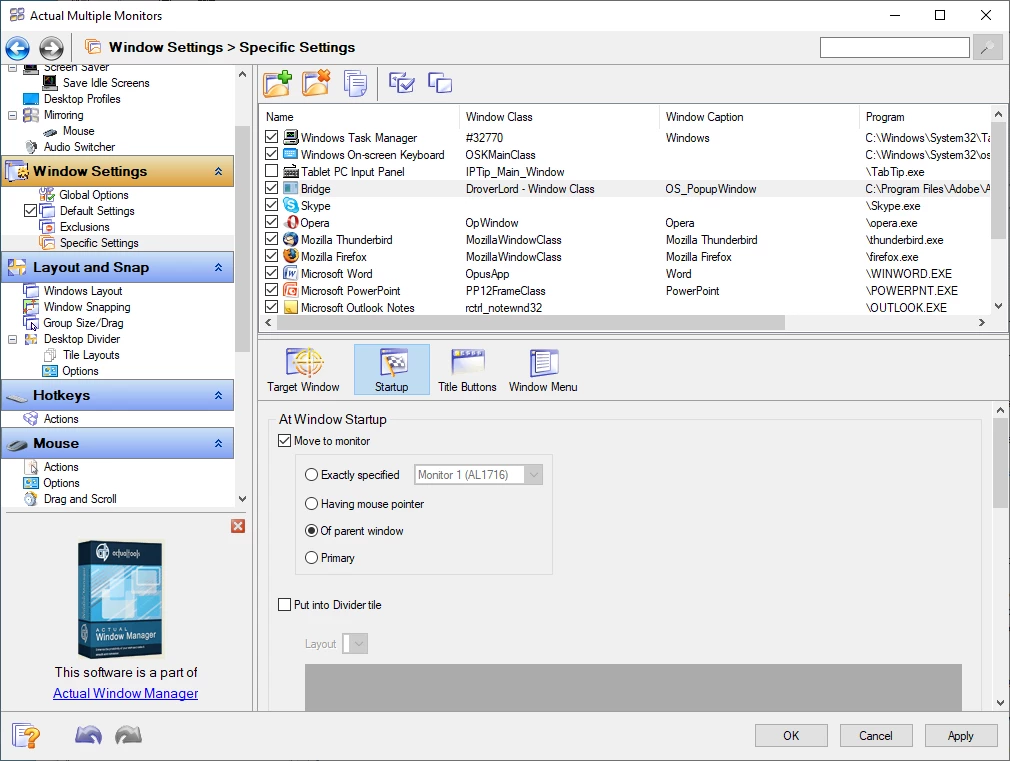Select the Opera icon row

coord(292,222)
